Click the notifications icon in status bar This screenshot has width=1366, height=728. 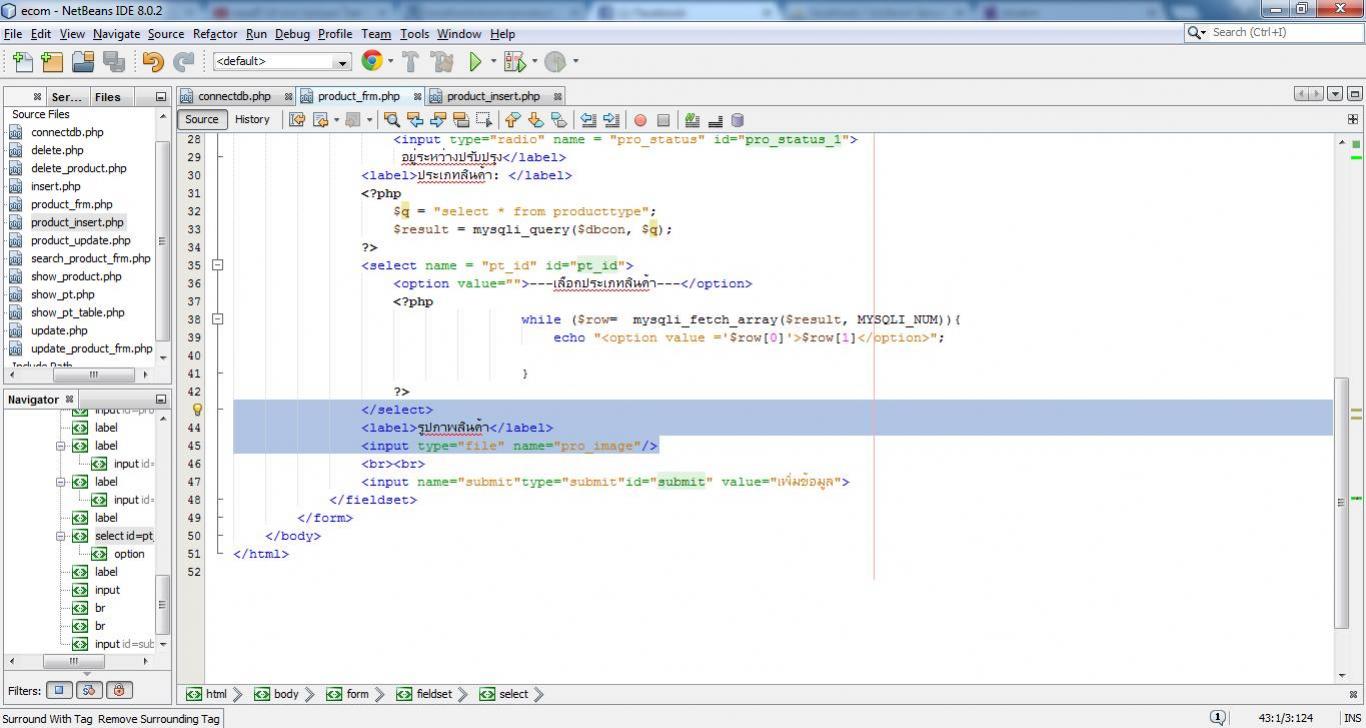pos(1218,717)
